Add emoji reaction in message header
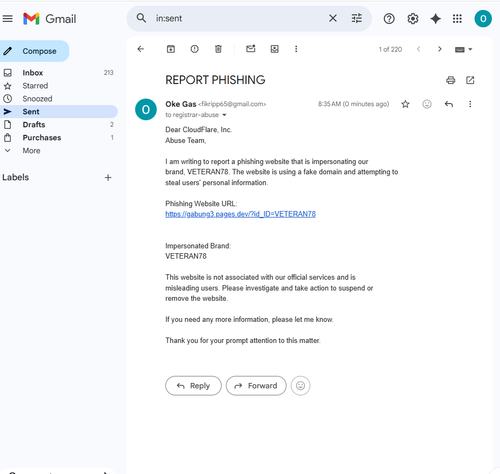Screen dimensions: 500x474 [x=427, y=104]
